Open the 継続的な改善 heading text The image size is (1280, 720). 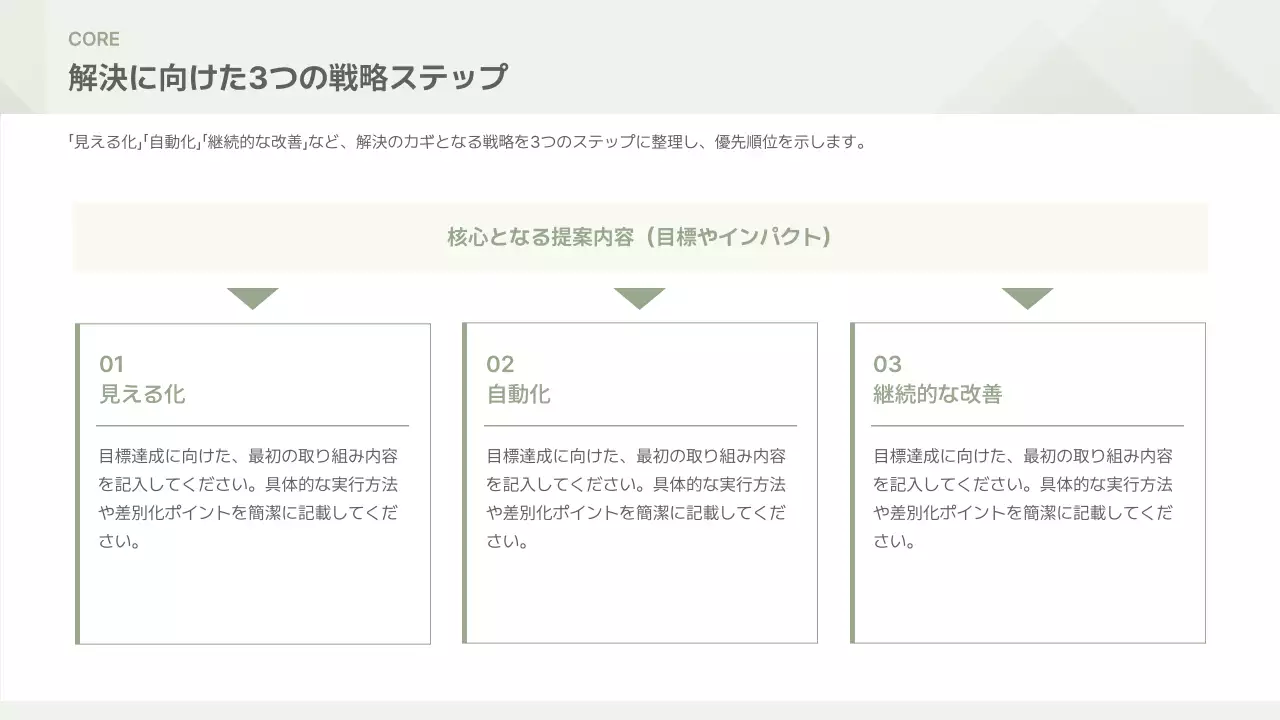coord(935,394)
